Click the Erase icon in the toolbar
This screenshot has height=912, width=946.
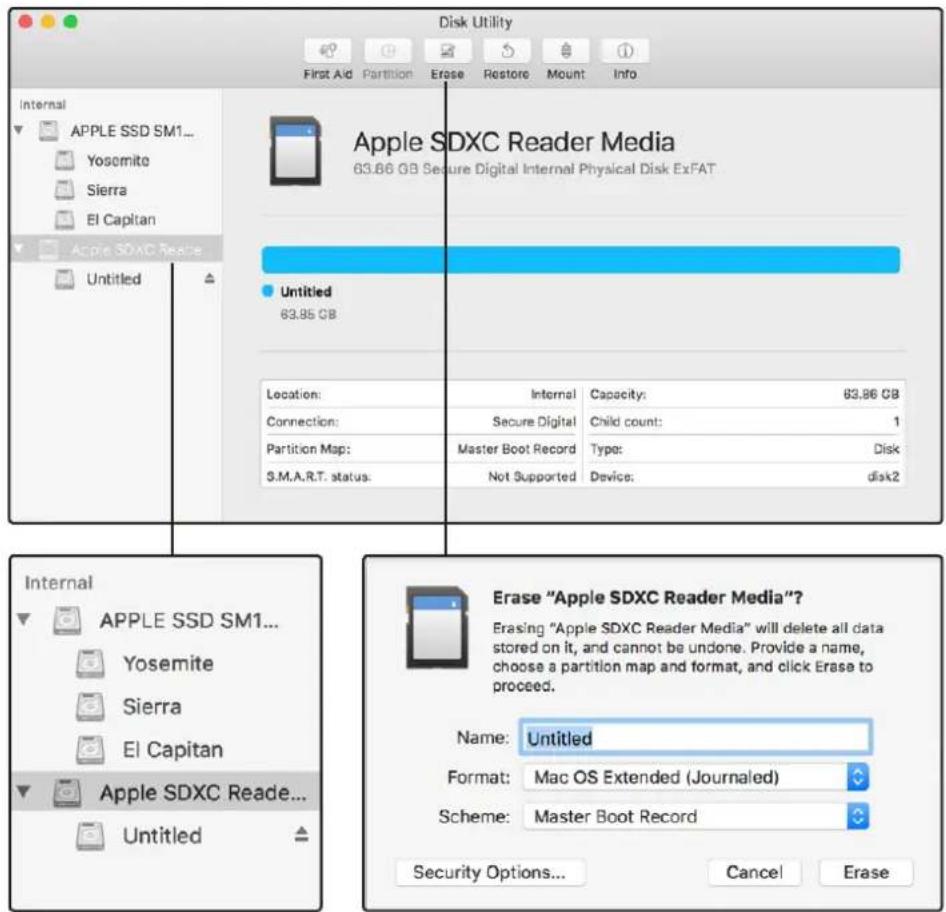447,51
